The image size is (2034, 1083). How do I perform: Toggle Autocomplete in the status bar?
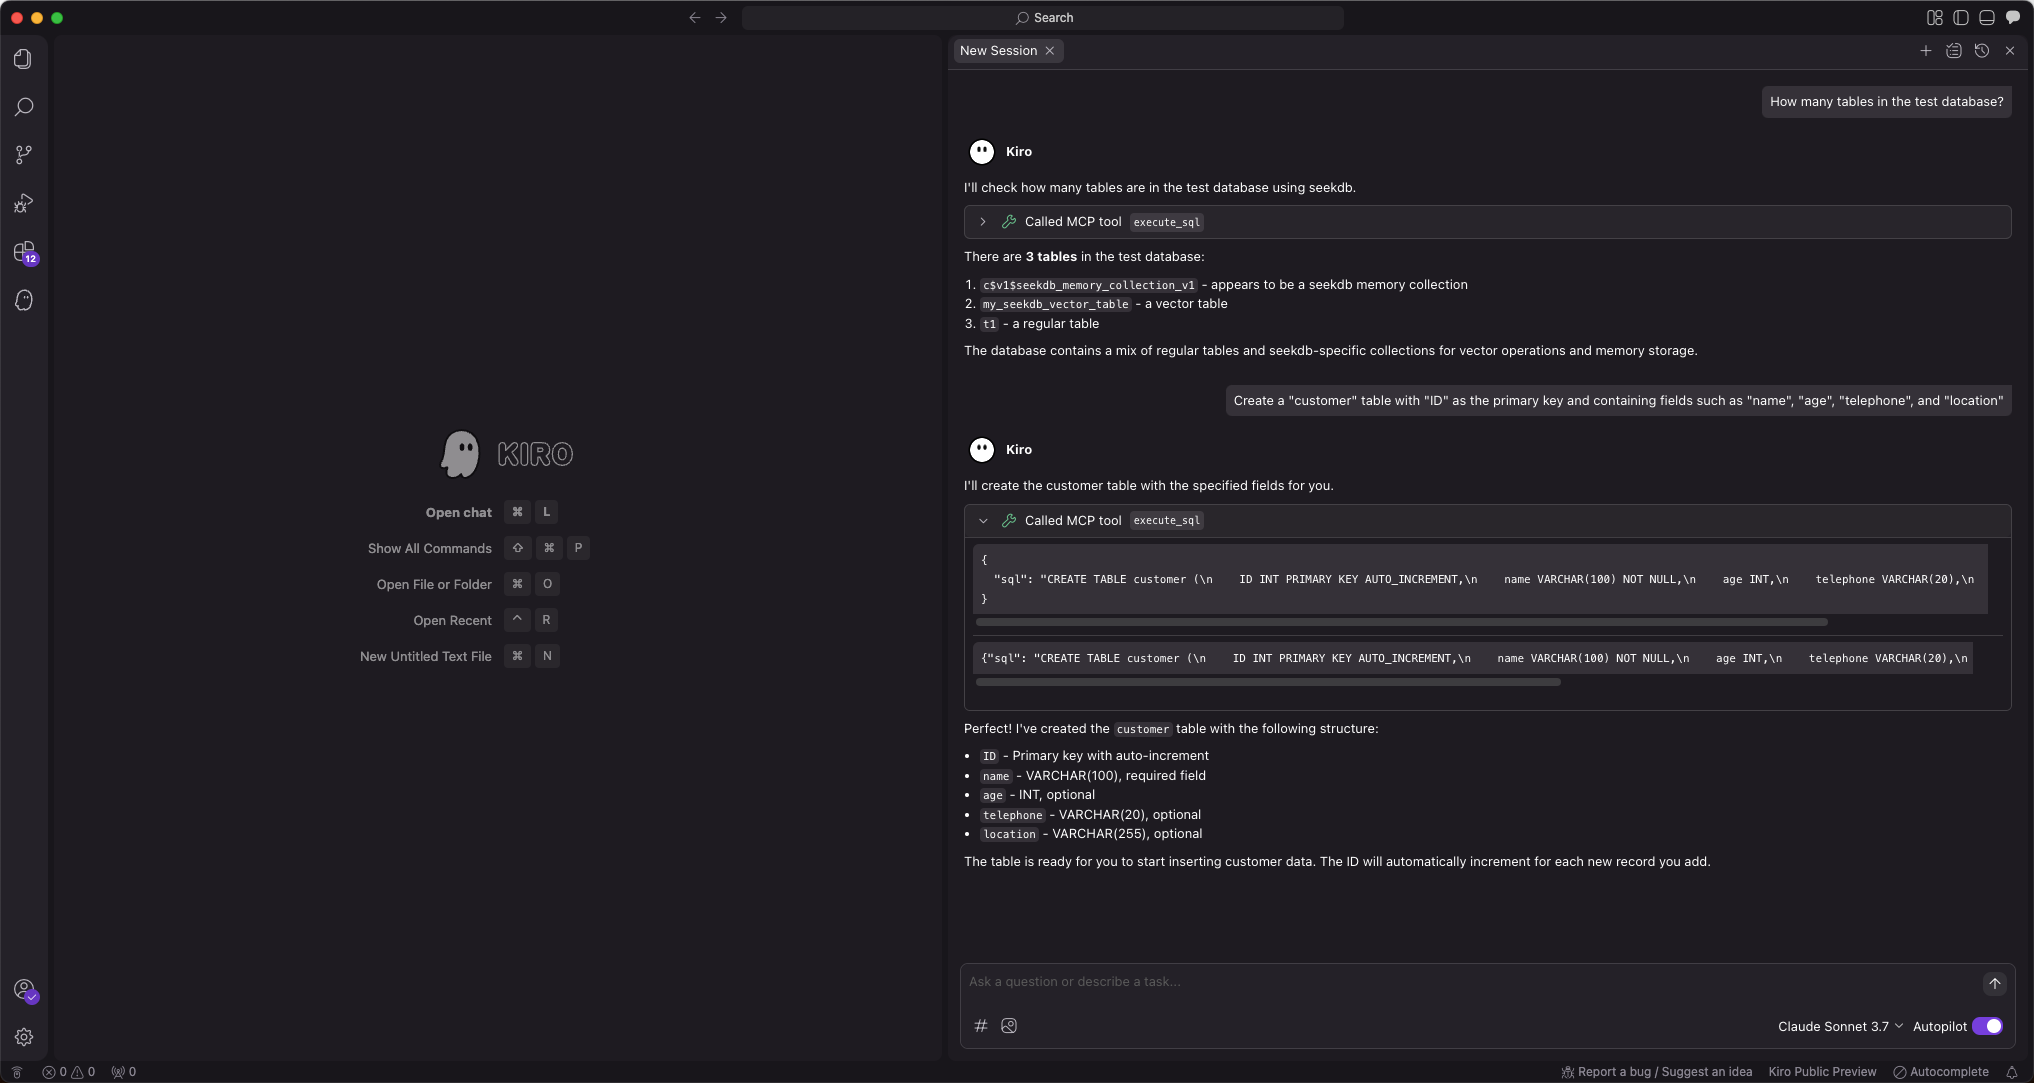point(1940,1072)
